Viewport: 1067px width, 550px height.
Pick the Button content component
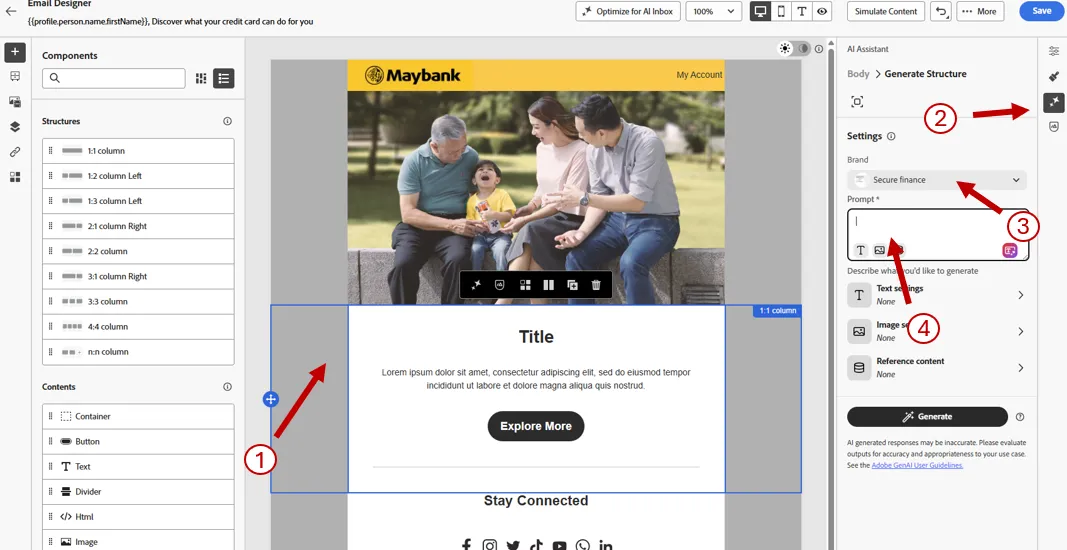pyautogui.click(x=138, y=441)
